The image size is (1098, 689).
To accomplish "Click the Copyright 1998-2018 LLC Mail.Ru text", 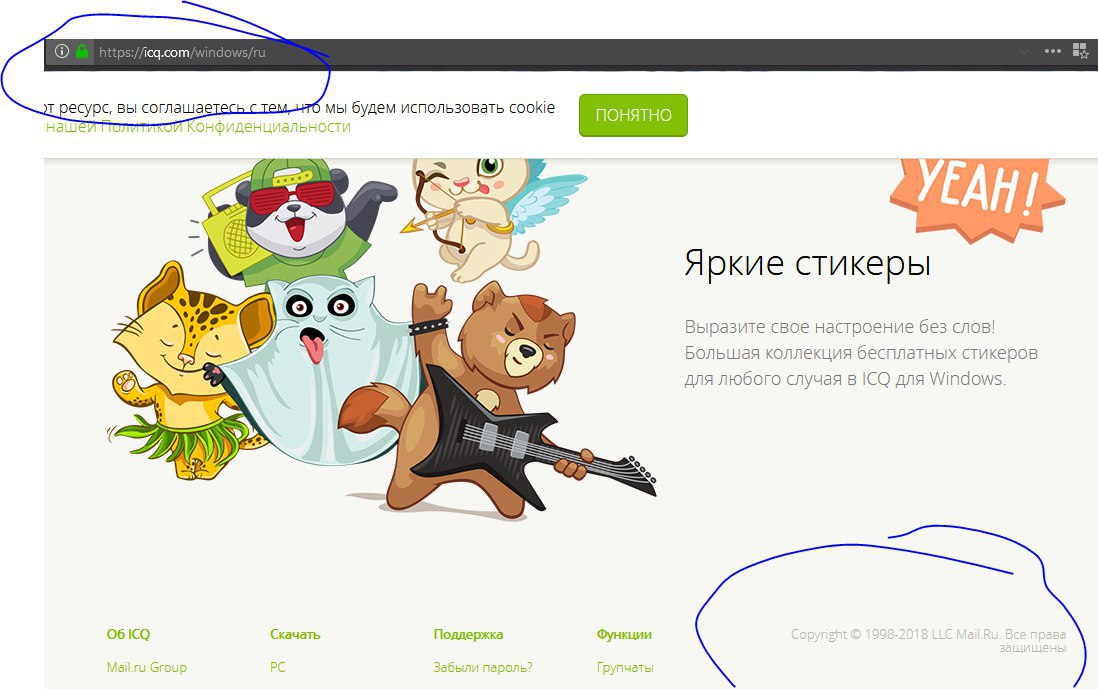I will coord(929,640).
